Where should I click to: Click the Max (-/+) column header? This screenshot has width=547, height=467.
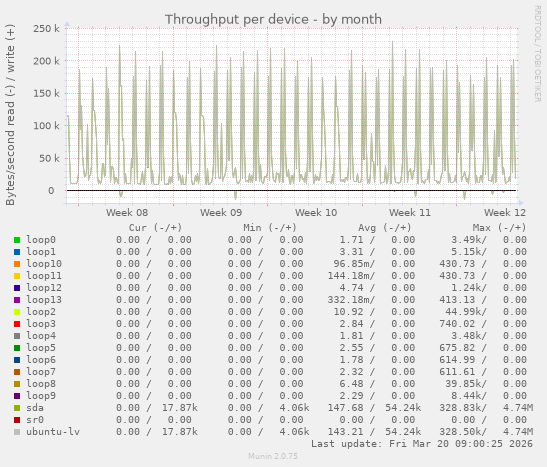point(499,228)
